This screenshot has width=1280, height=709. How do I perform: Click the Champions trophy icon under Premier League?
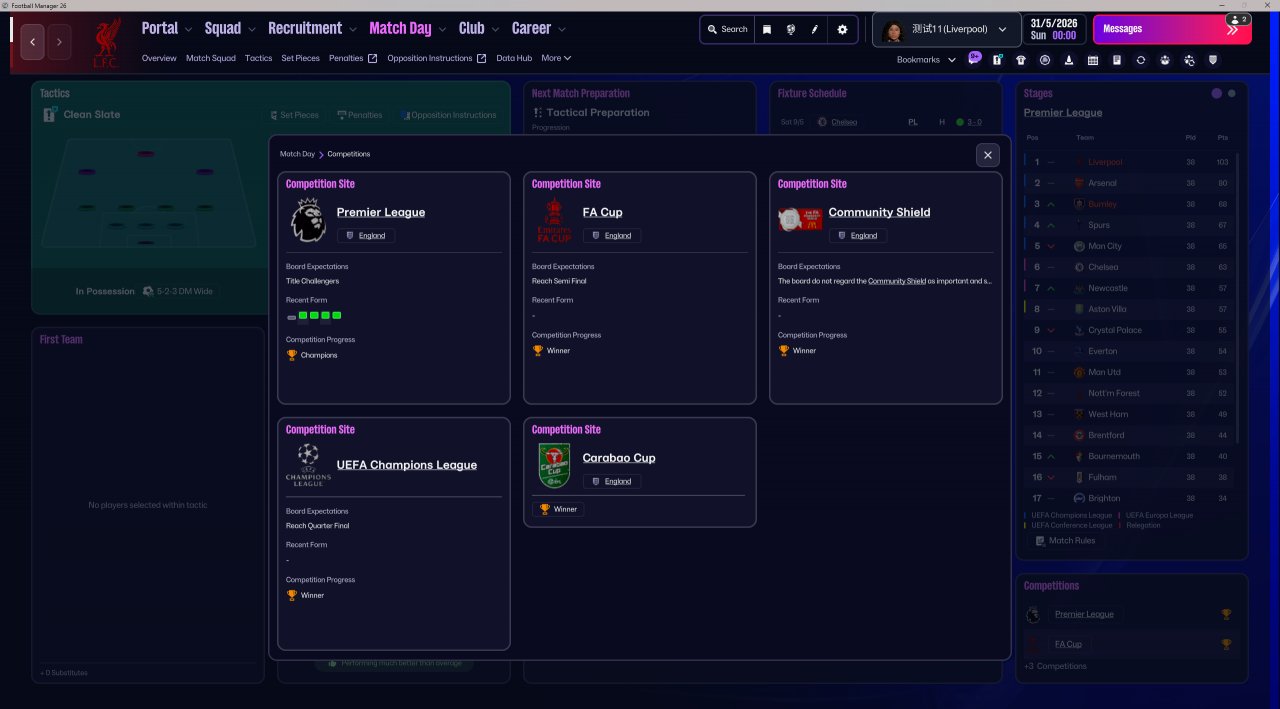[292, 355]
